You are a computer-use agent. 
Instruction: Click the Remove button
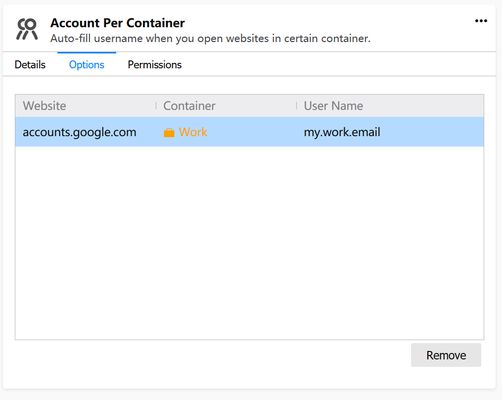point(446,355)
